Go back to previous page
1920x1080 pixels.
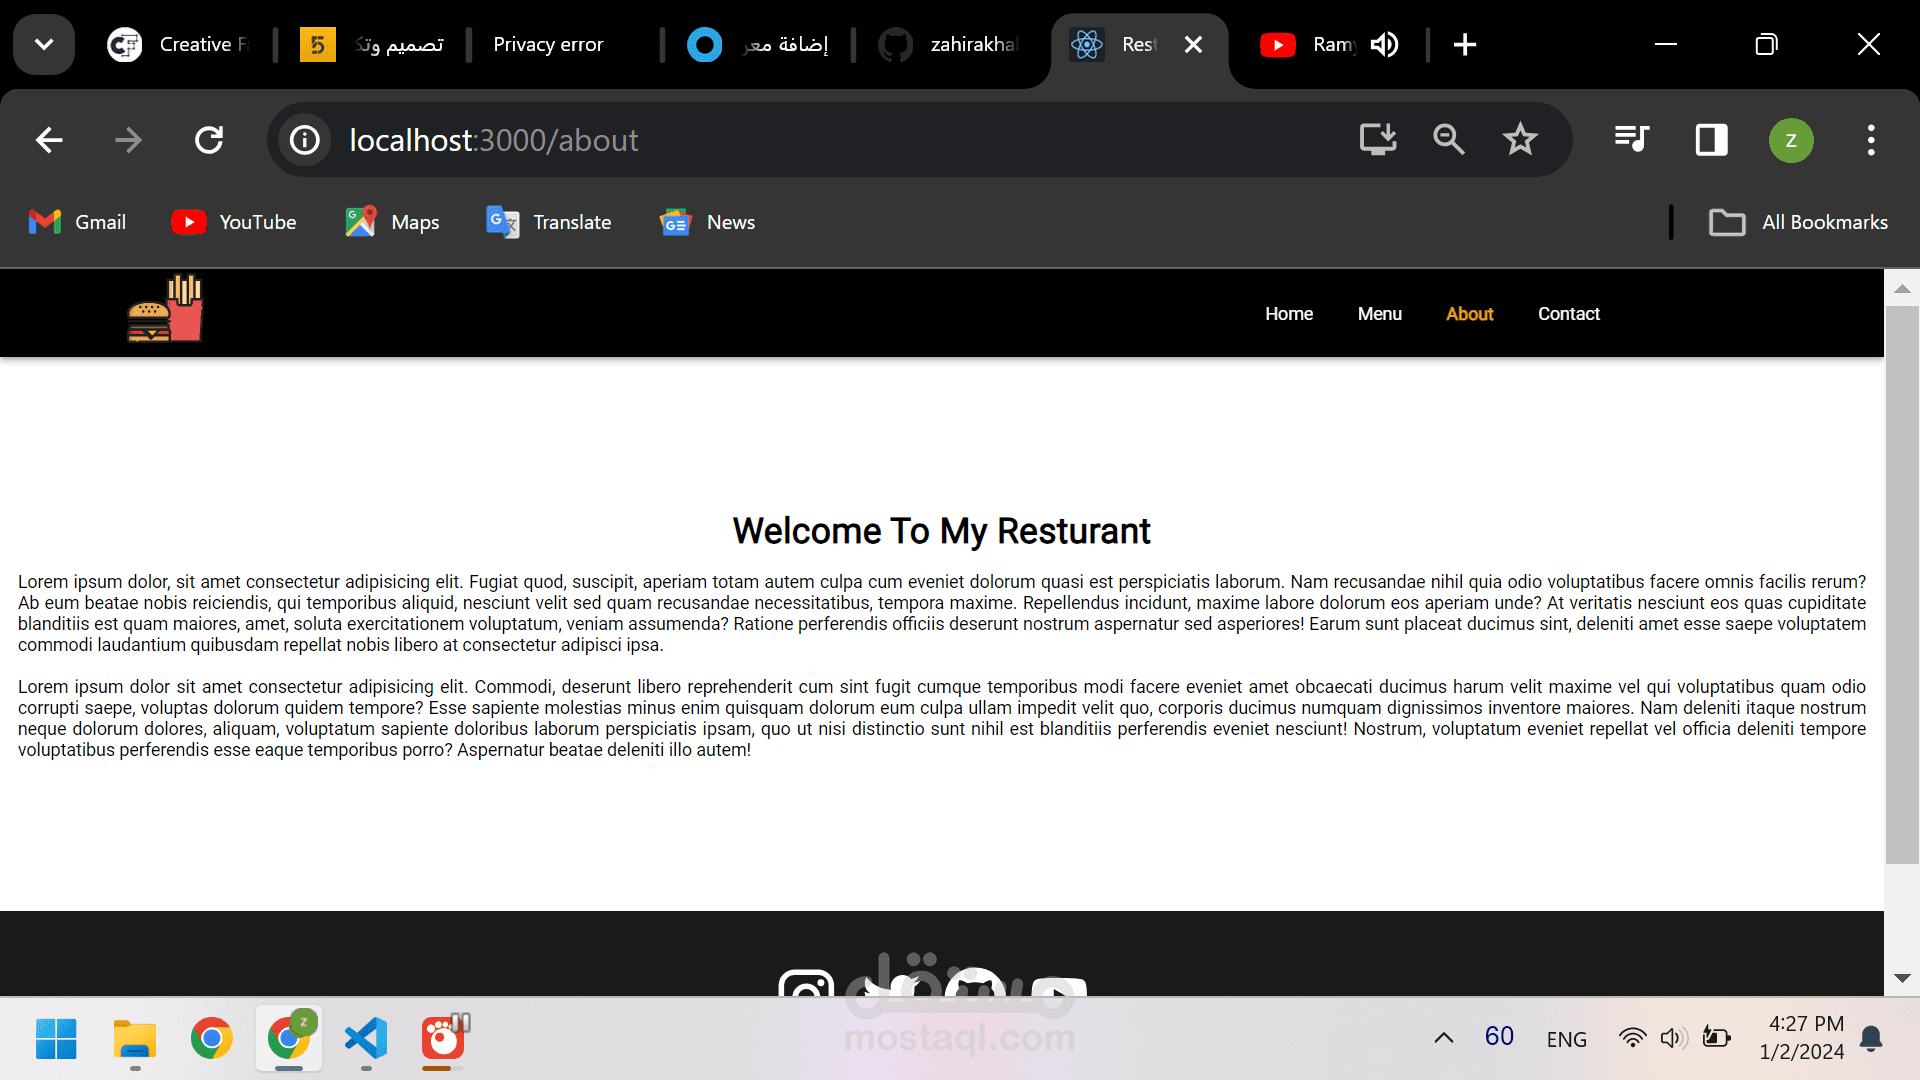pos(49,140)
